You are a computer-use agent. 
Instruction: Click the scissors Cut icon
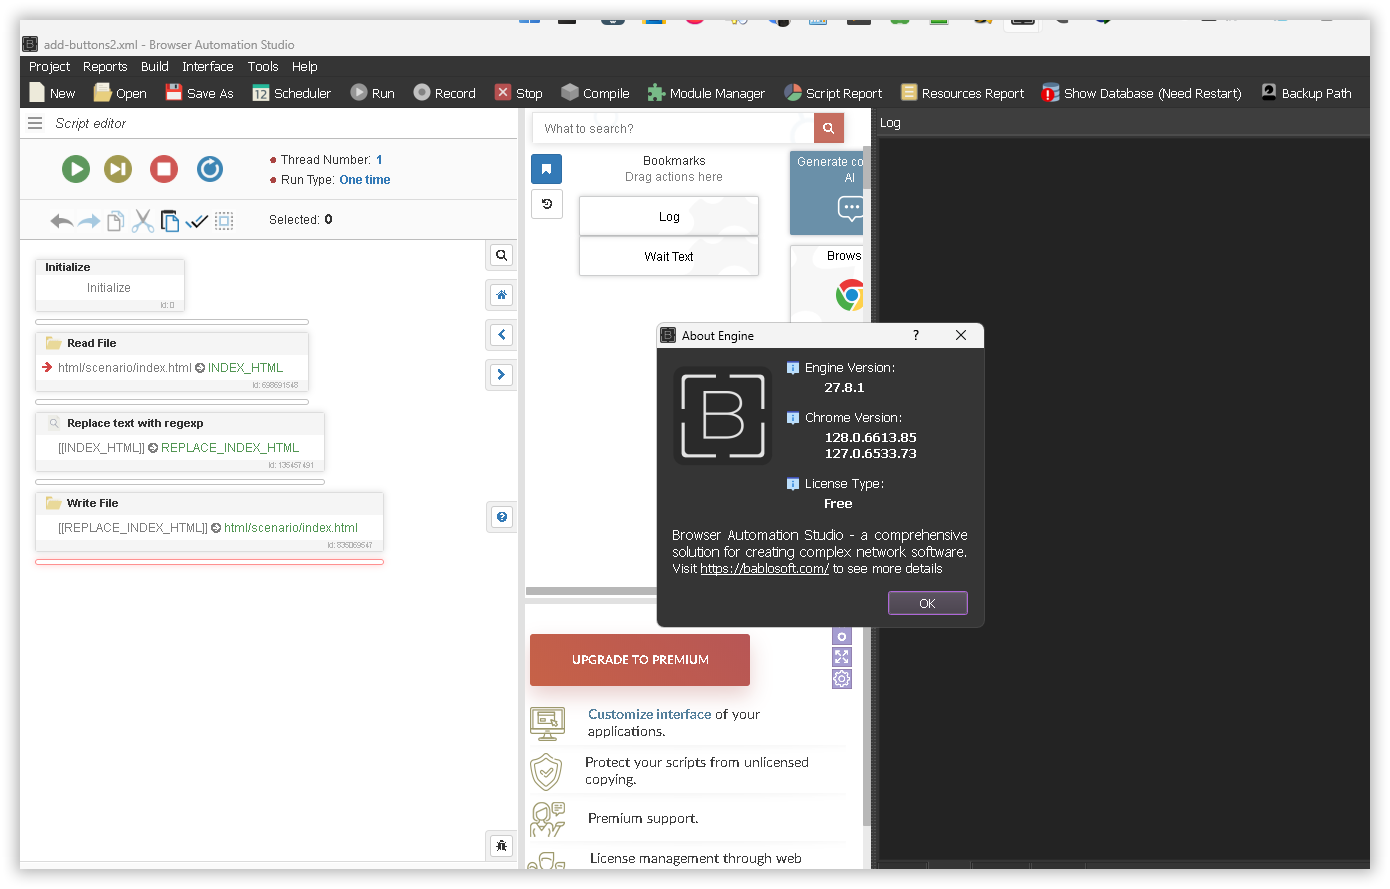tap(143, 221)
